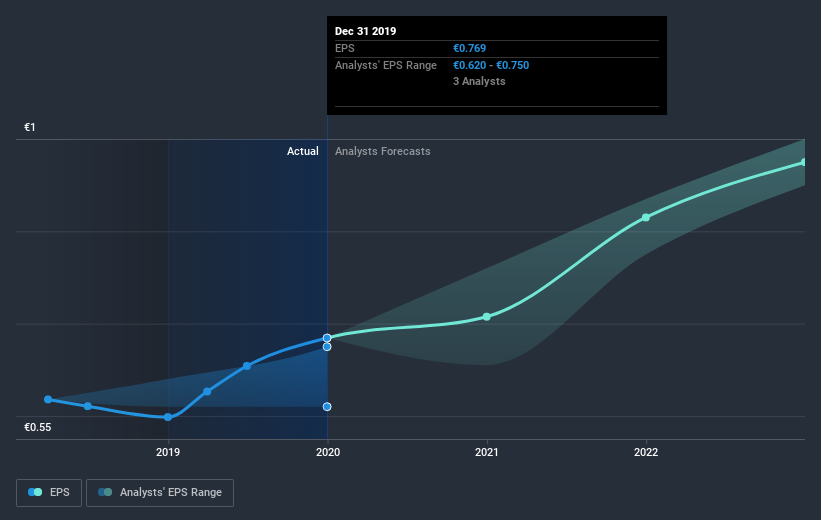Select the 2021 forecast EPS data point
This screenshot has width=821, height=520.
[486, 317]
